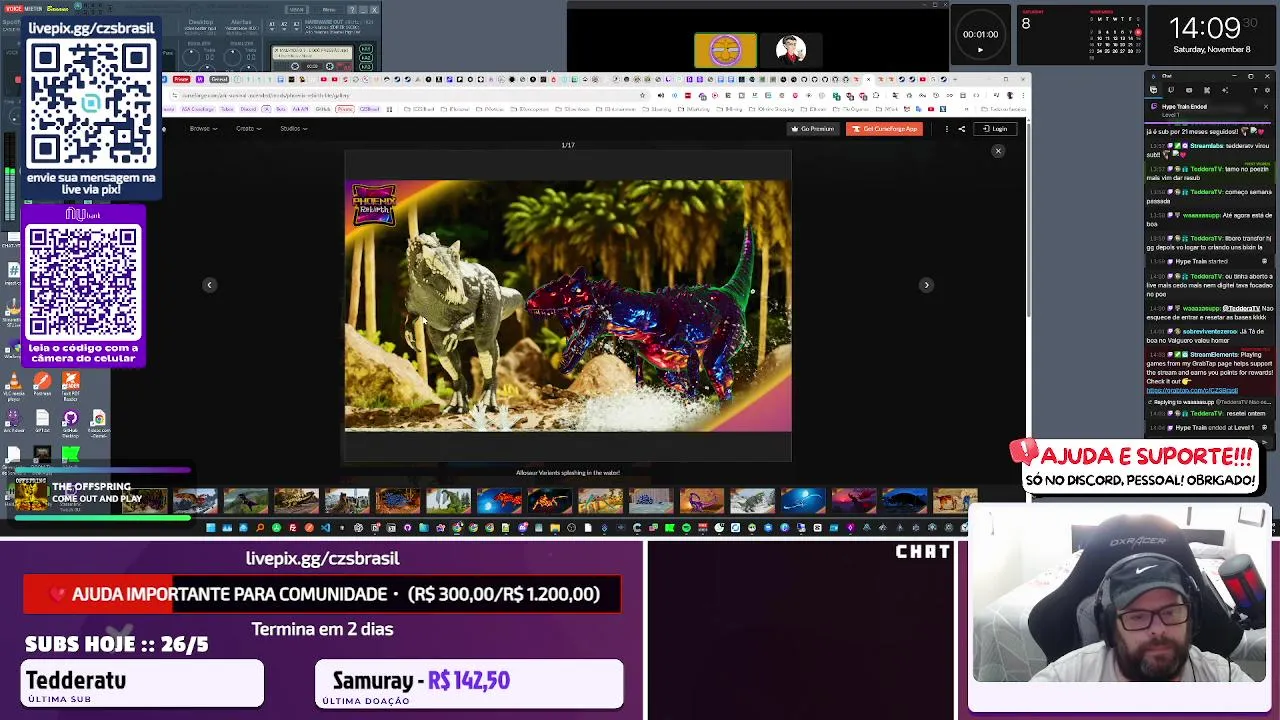1280x720 pixels.
Task: Click the Tedderatu última sub box
Action: pos(142,684)
